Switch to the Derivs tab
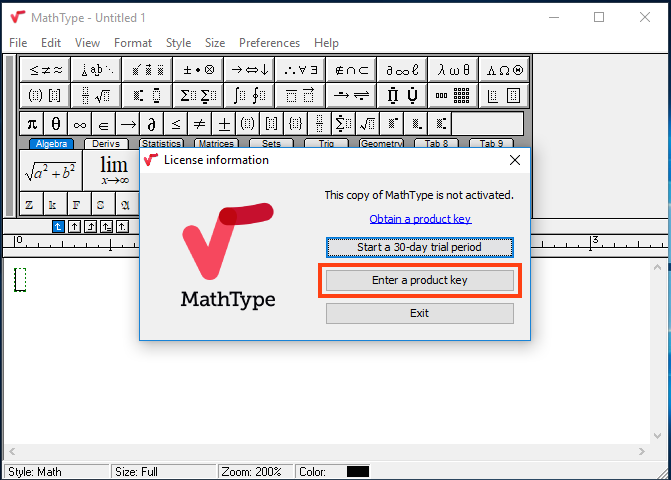The image size is (671, 480). coord(106,144)
